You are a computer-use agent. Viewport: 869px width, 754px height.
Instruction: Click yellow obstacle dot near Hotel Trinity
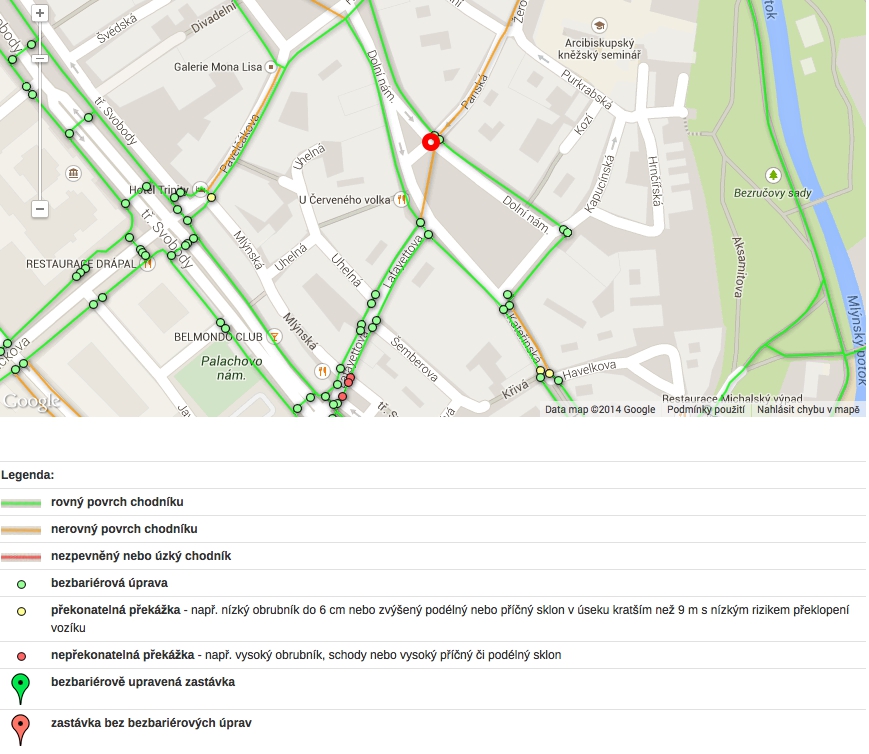pyautogui.click(x=211, y=197)
